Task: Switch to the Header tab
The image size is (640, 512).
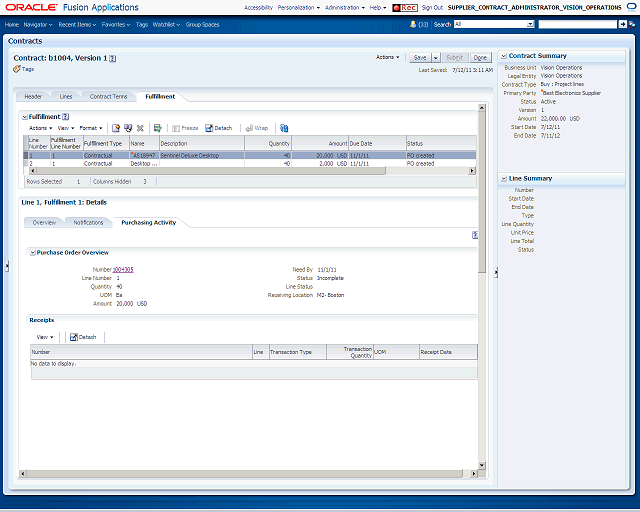Action: 33,97
